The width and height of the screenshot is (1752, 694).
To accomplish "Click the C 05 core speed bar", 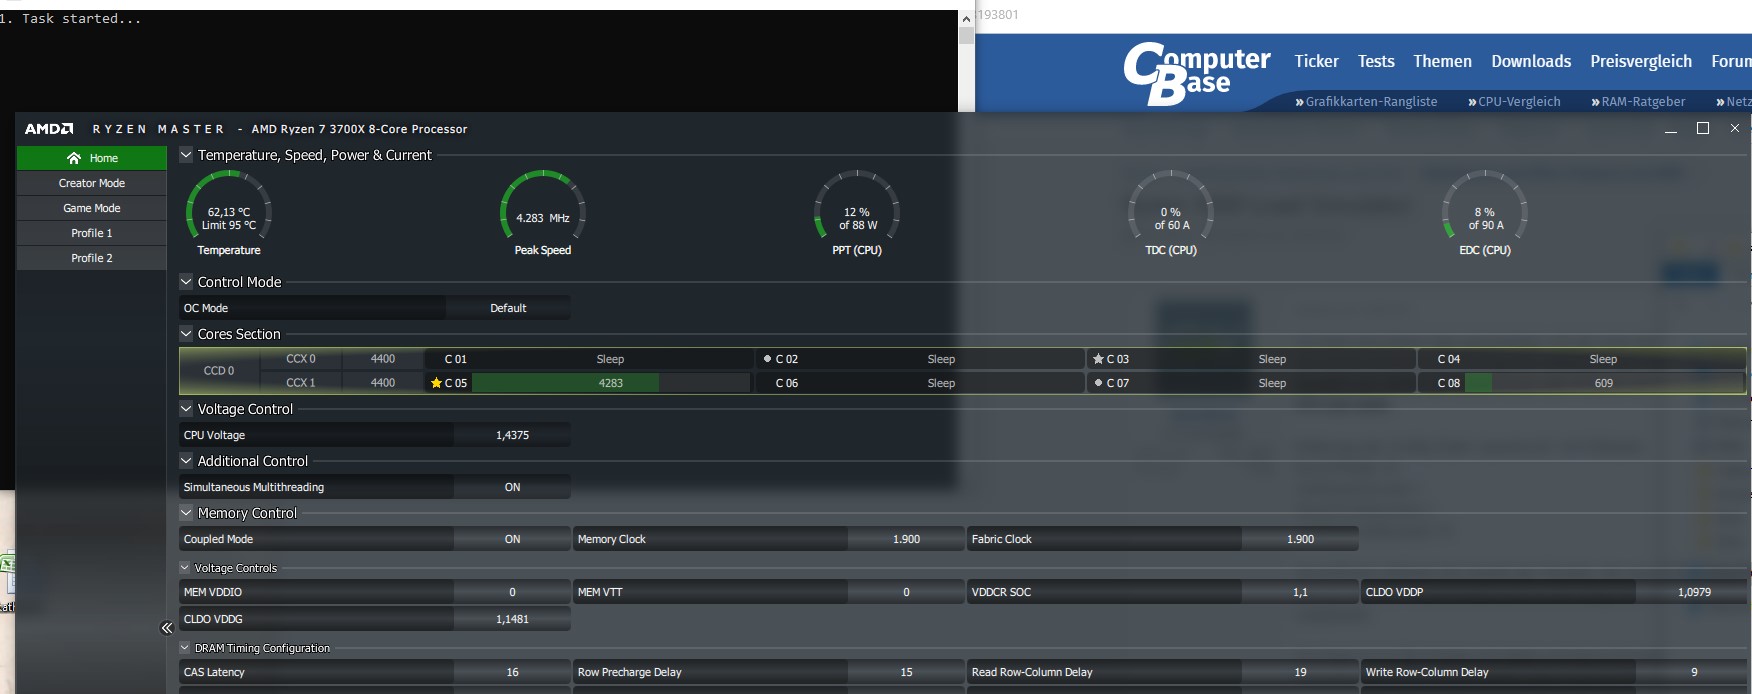I will point(610,383).
